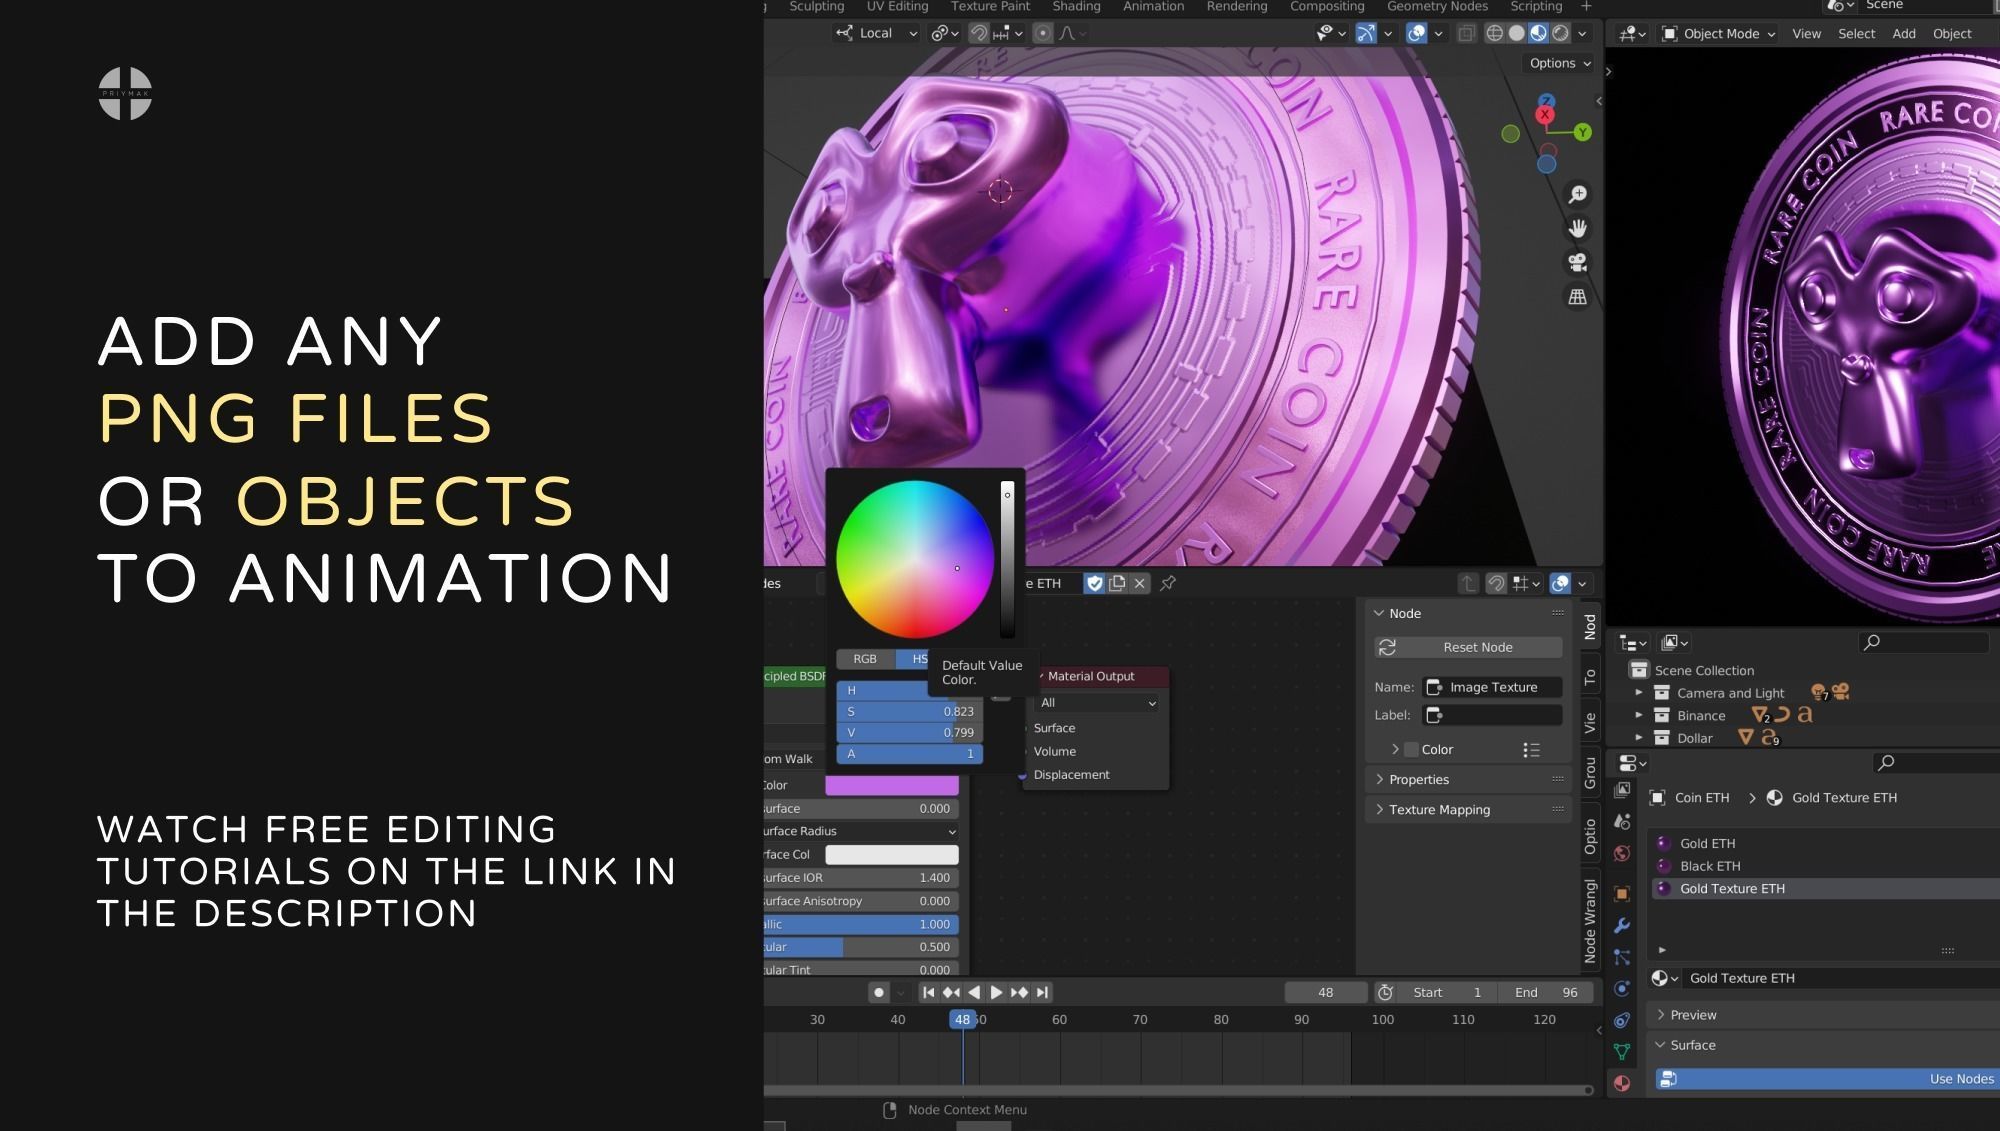Open Material properties tab icon
2000x1131 pixels.
click(x=1622, y=1083)
